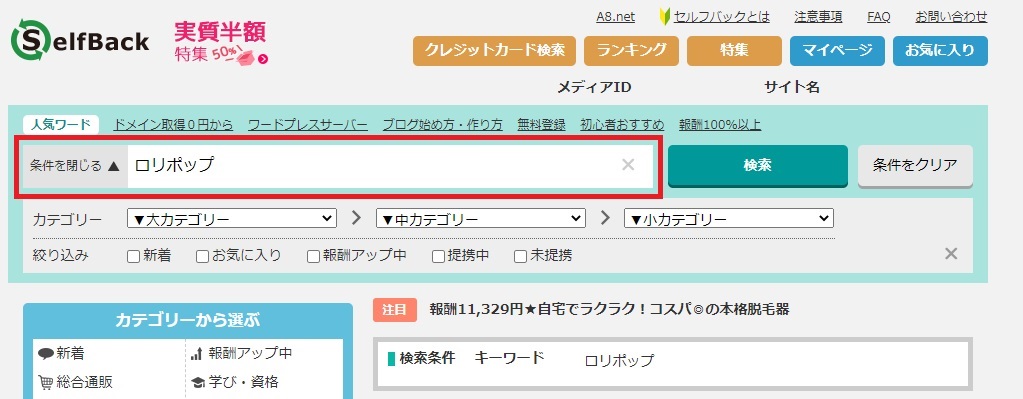Click the ロリポップ text beside キーワード
This screenshot has height=399, width=1023.
click(x=618, y=361)
